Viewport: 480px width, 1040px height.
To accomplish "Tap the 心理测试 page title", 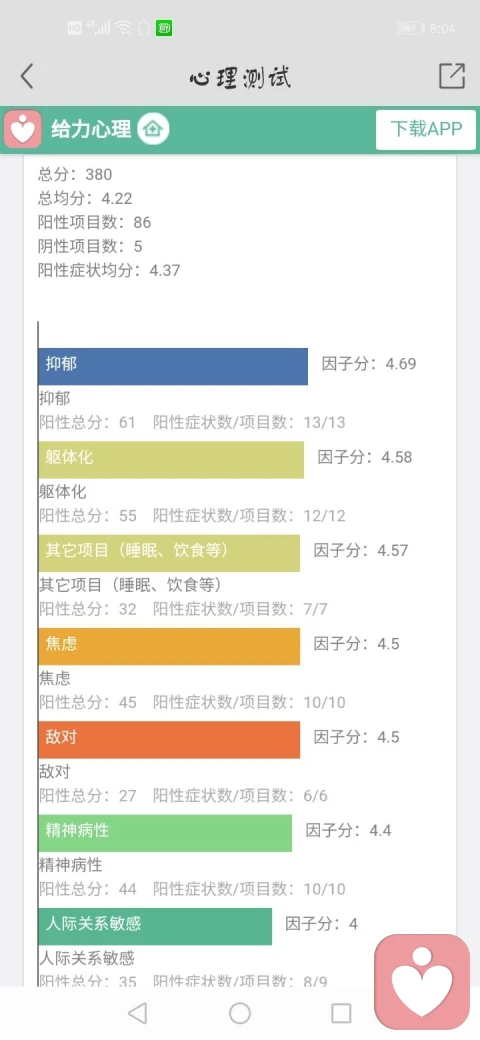I will tap(240, 77).
